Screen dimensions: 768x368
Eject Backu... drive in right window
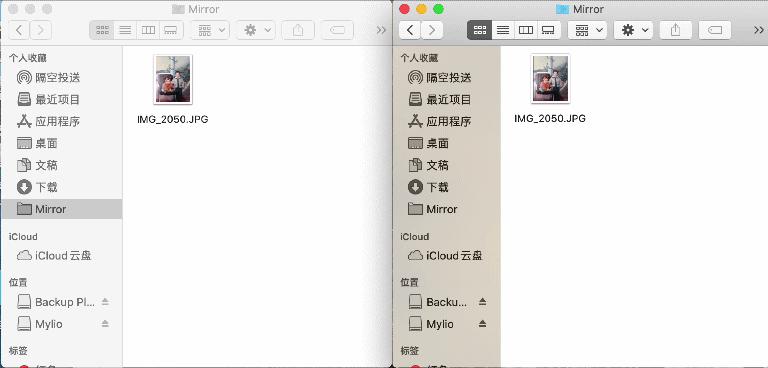[482, 302]
